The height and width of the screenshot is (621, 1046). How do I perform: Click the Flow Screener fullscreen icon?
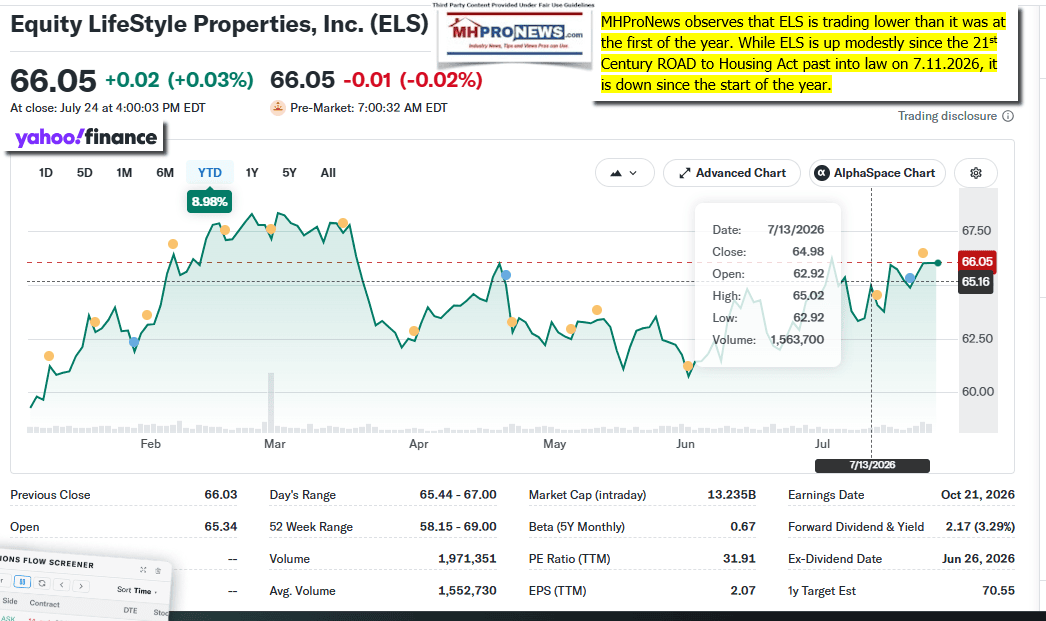(x=143, y=570)
